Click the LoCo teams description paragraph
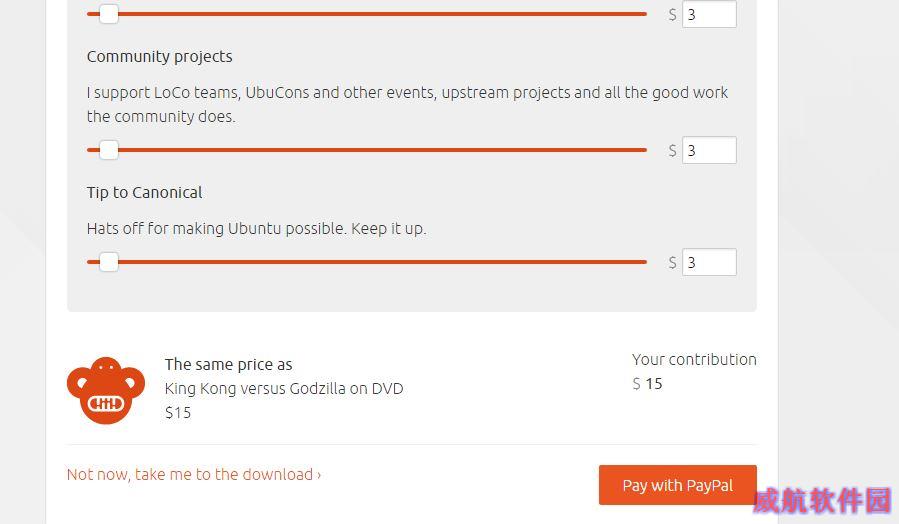The width and height of the screenshot is (899, 524). [x=407, y=104]
